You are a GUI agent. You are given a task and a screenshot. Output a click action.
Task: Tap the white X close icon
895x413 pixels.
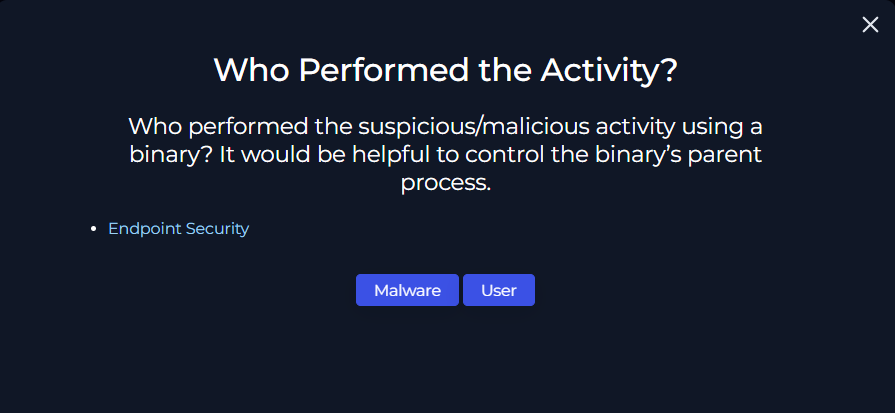(870, 25)
